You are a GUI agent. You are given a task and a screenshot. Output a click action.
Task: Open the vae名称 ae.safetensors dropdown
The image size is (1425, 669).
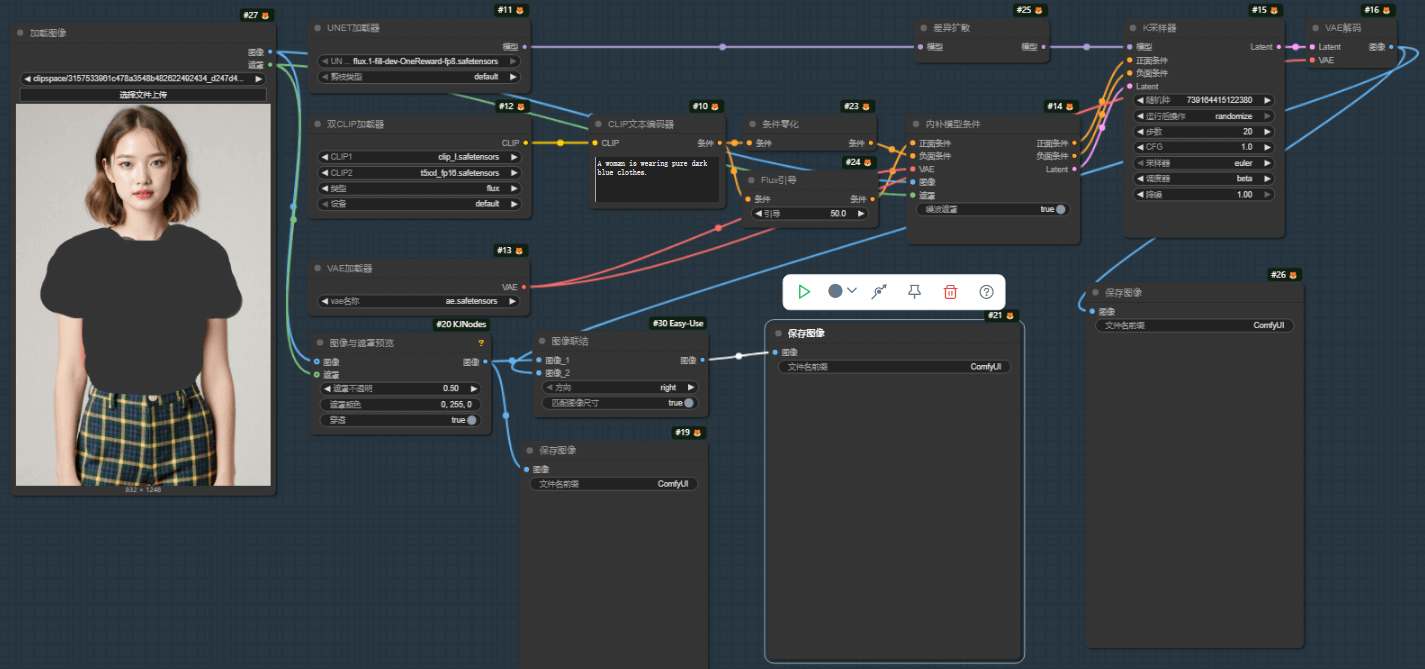[419, 301]
